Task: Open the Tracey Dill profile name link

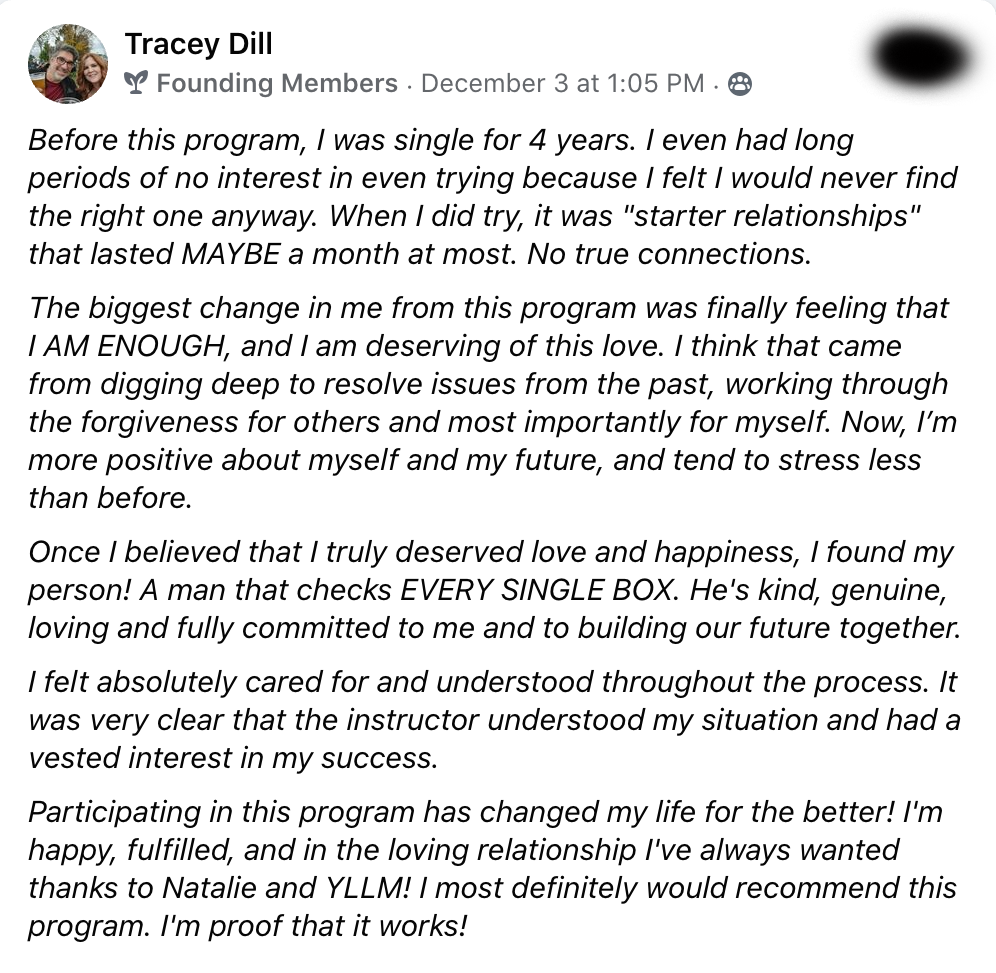Action: point(198,43)
